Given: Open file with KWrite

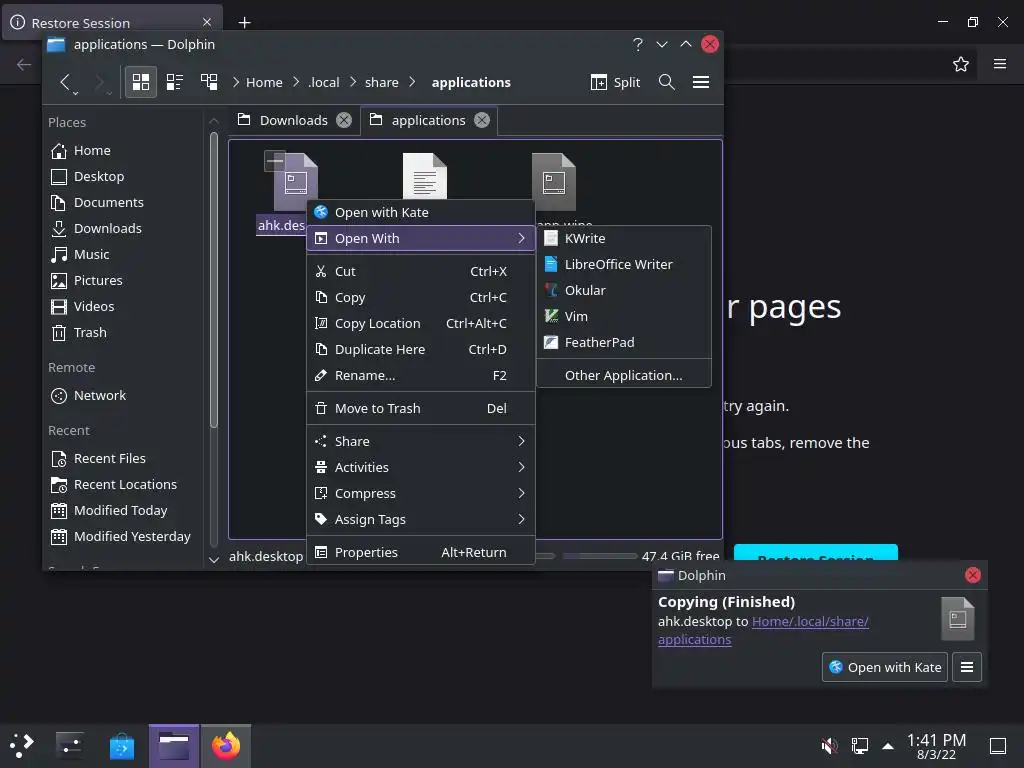Looking at the screenshot, I should coord(624,238).
